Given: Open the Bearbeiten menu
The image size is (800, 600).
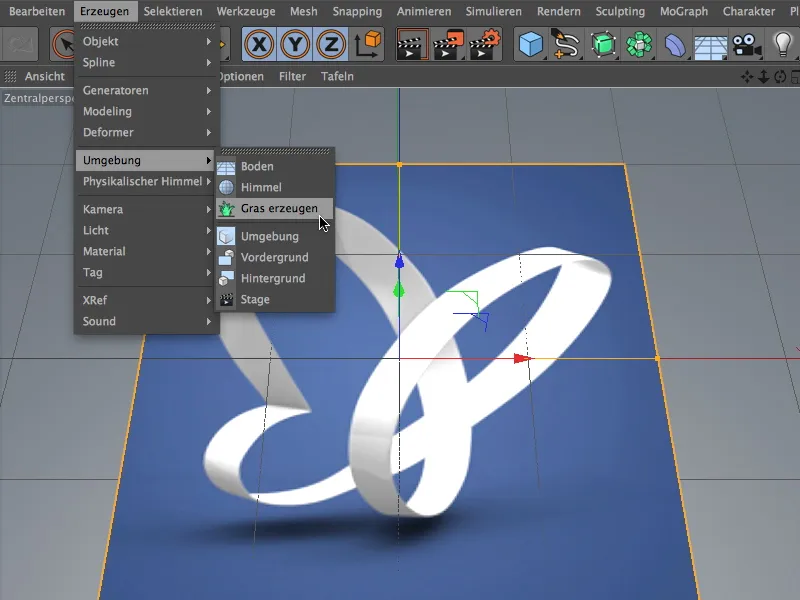Looking at the screenshot, I should (x=37, y=11).
